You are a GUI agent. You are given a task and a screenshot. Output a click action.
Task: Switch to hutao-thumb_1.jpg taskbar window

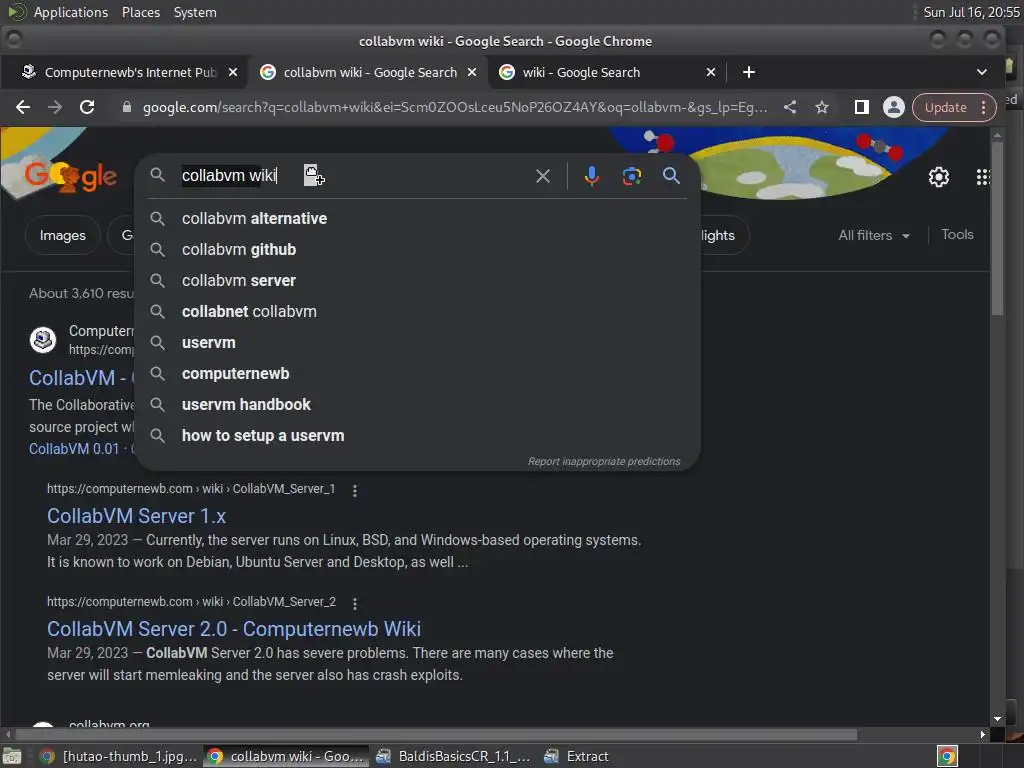(x=118, y=756)
